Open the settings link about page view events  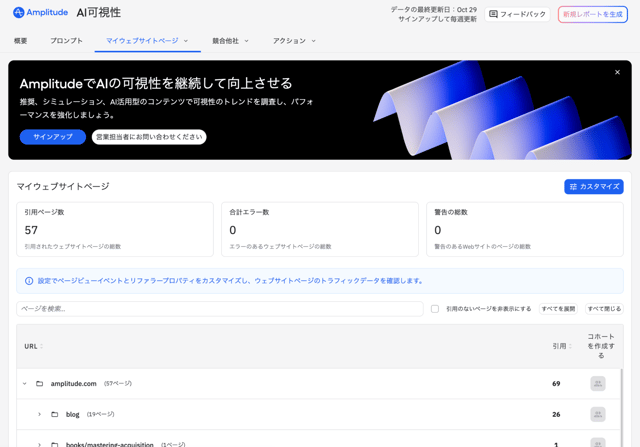[x=230, y=281]
